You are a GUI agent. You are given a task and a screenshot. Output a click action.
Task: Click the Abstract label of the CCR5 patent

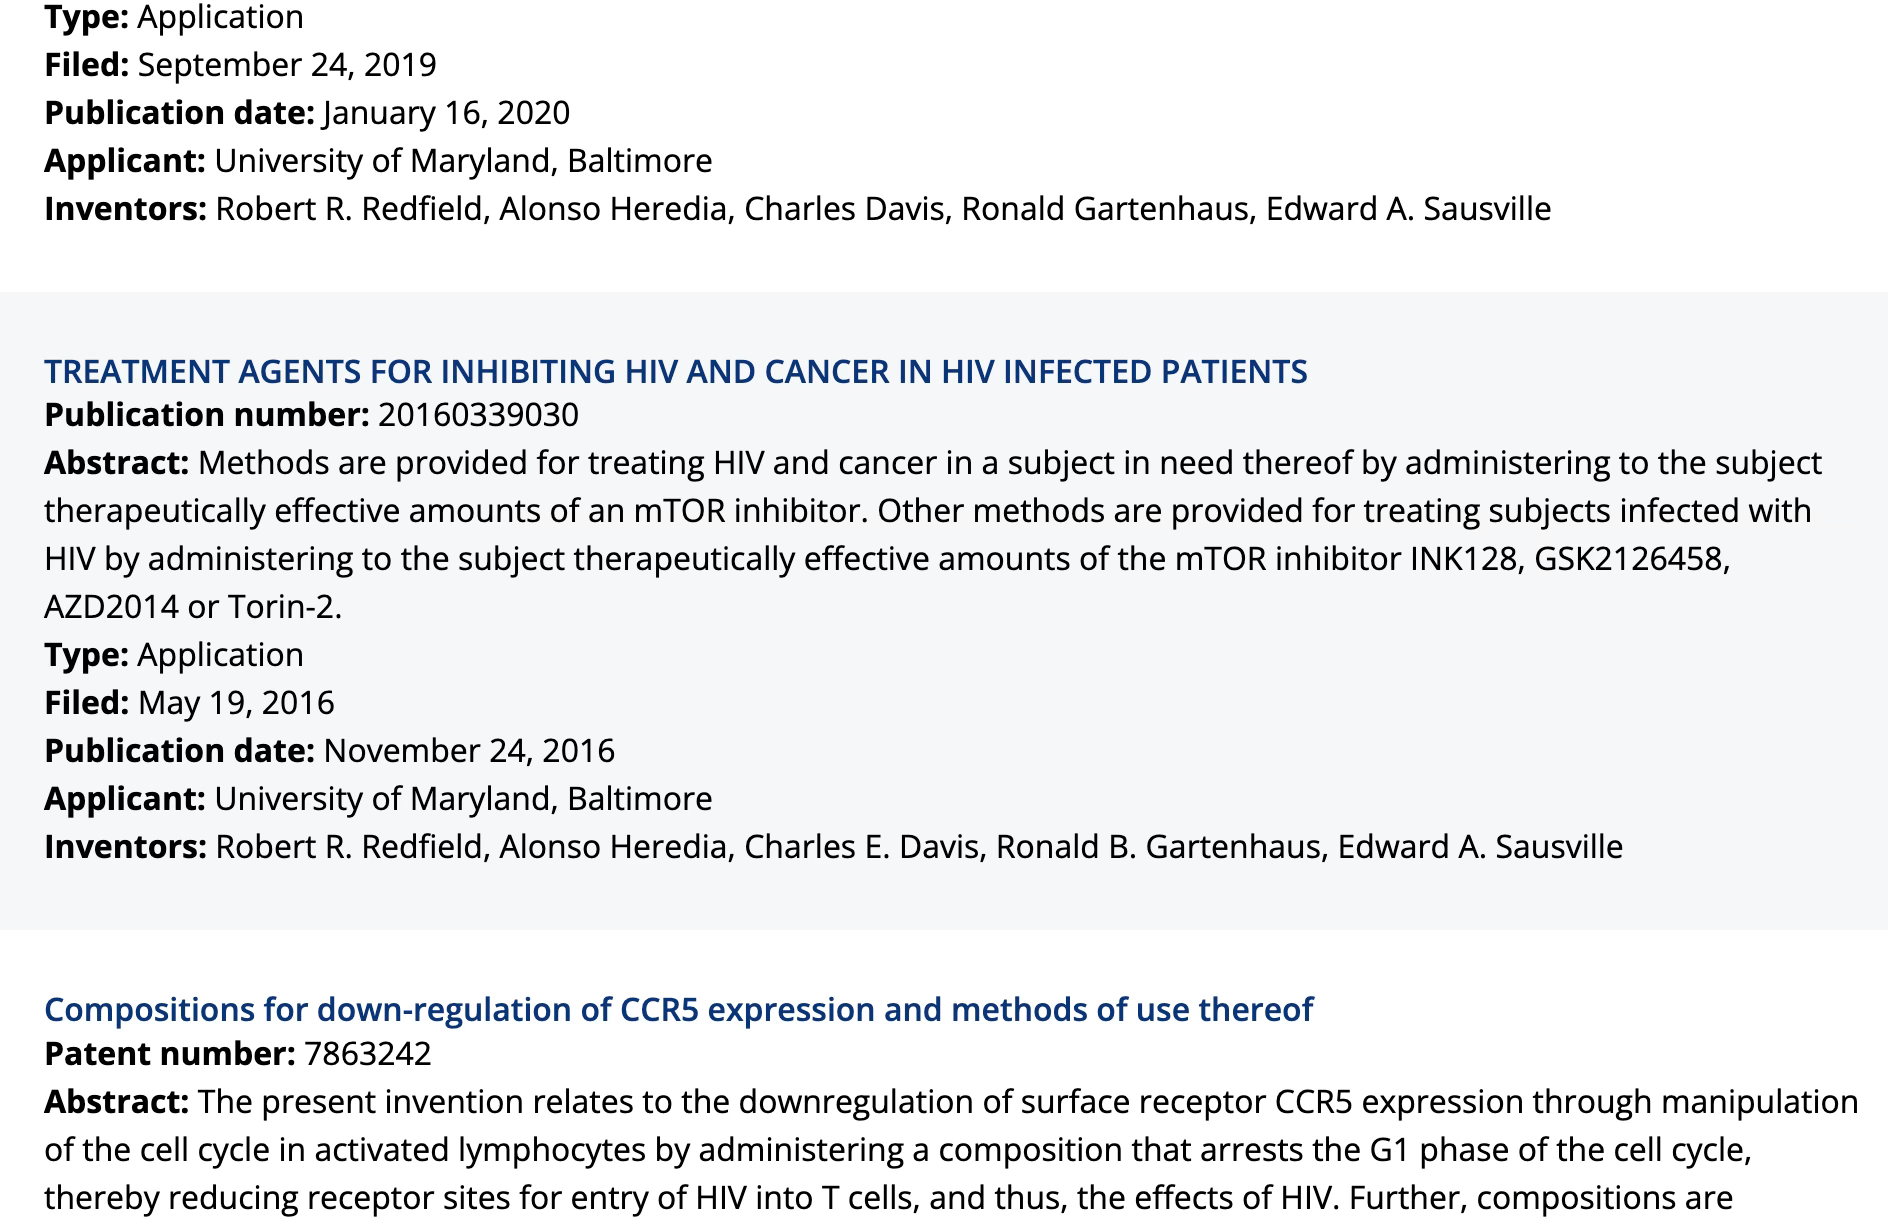117,1101
